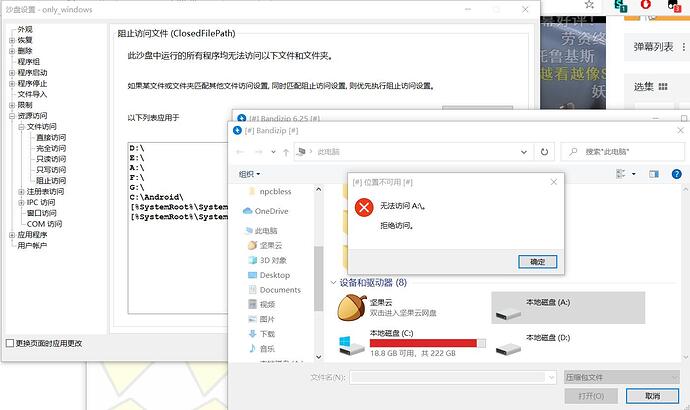Open 压缩包文件 file type dropdown

(x=622, y=377)
